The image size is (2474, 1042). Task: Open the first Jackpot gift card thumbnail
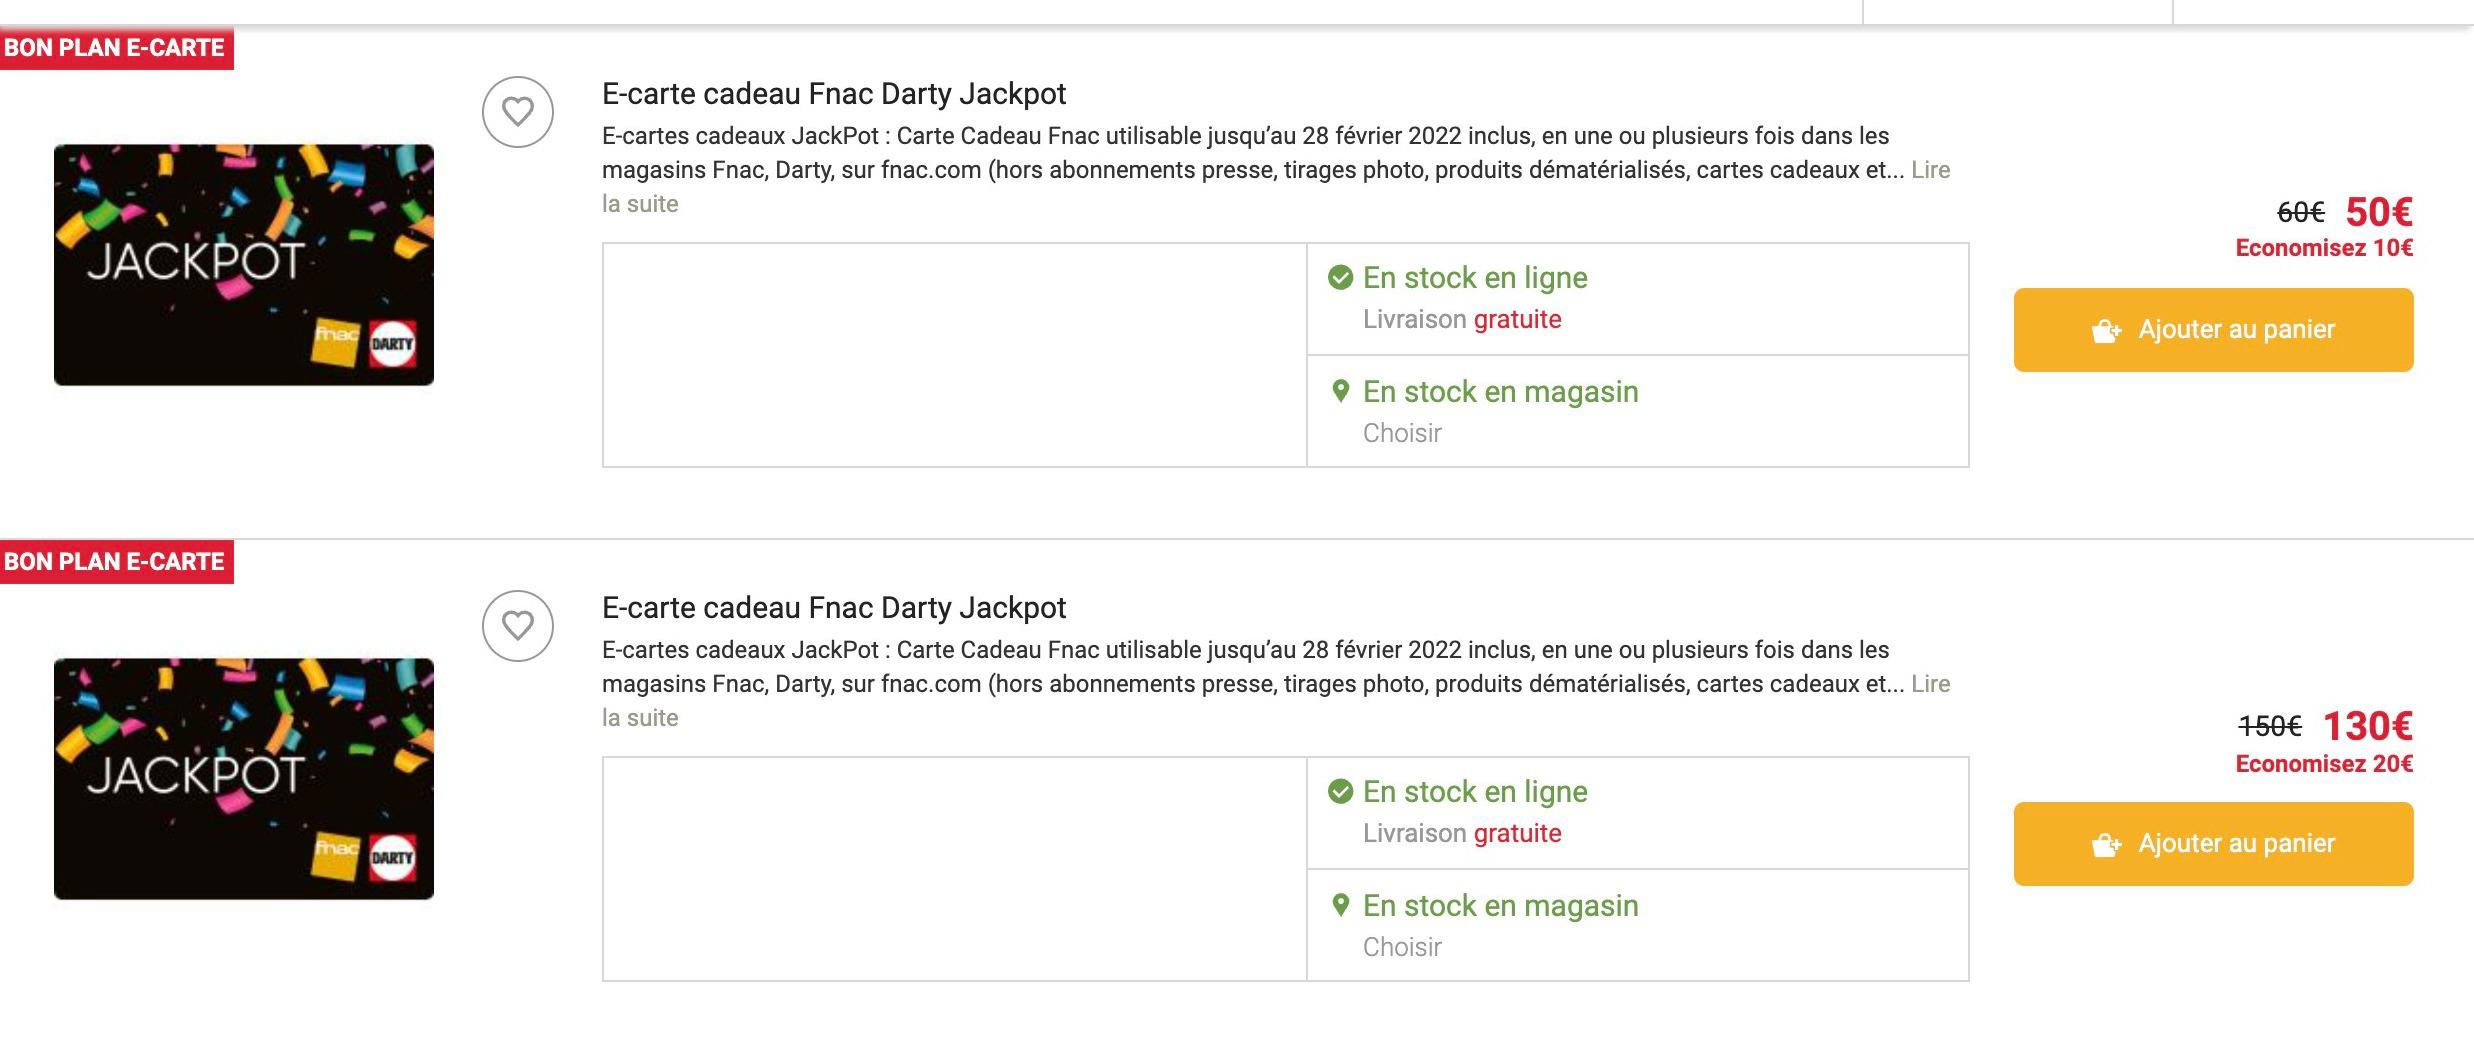click(x=244, y=265)
